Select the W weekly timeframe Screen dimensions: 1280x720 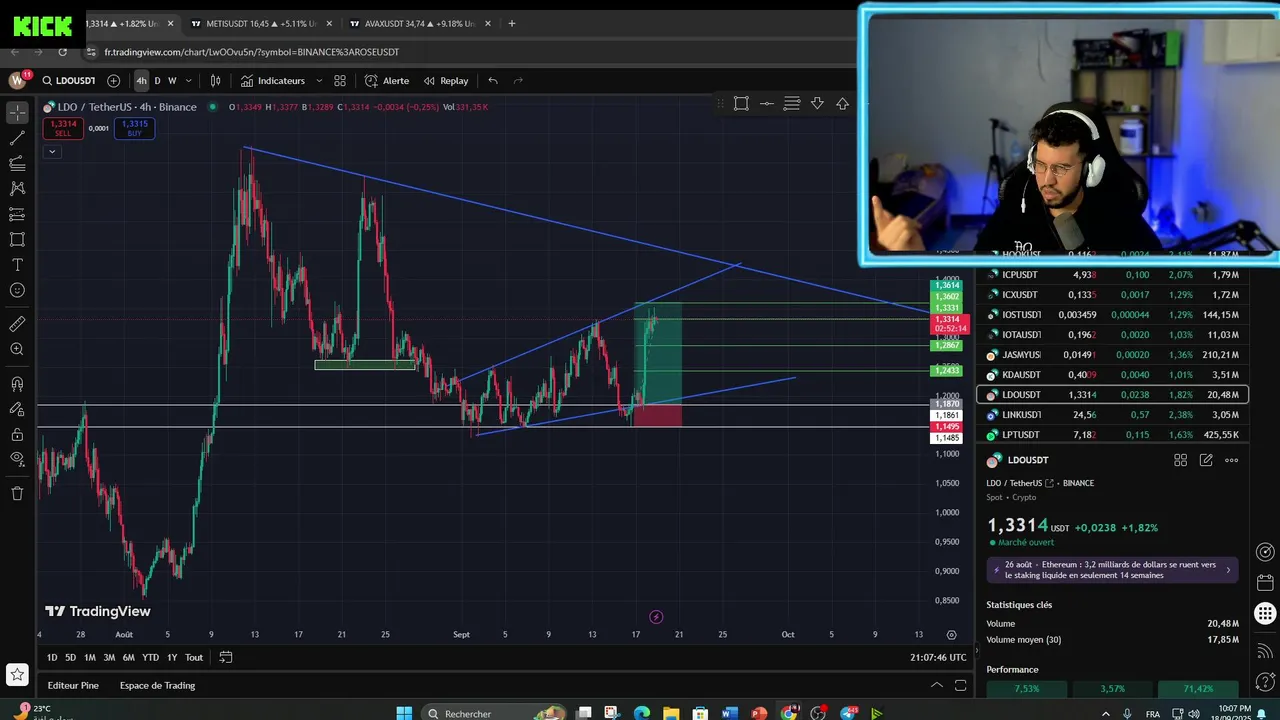click(x=172, y=81)
